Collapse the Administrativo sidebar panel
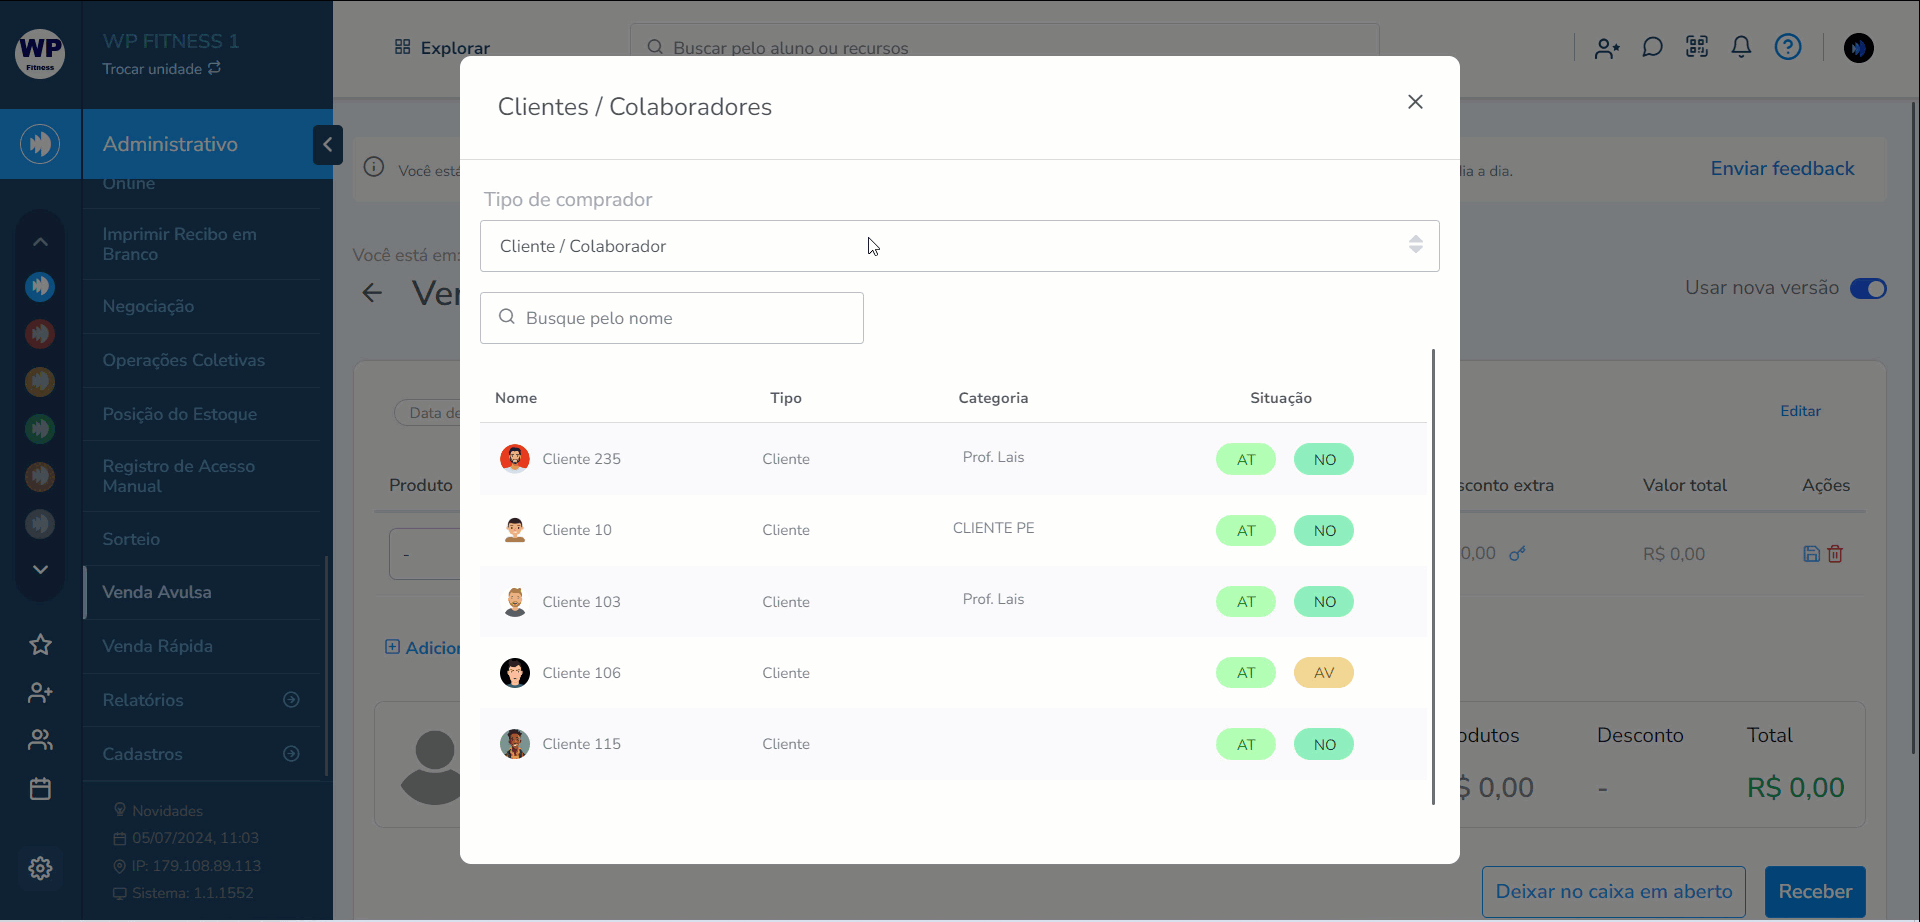The width and height of the screenshot is (1920, 922). tap(327, 145)
